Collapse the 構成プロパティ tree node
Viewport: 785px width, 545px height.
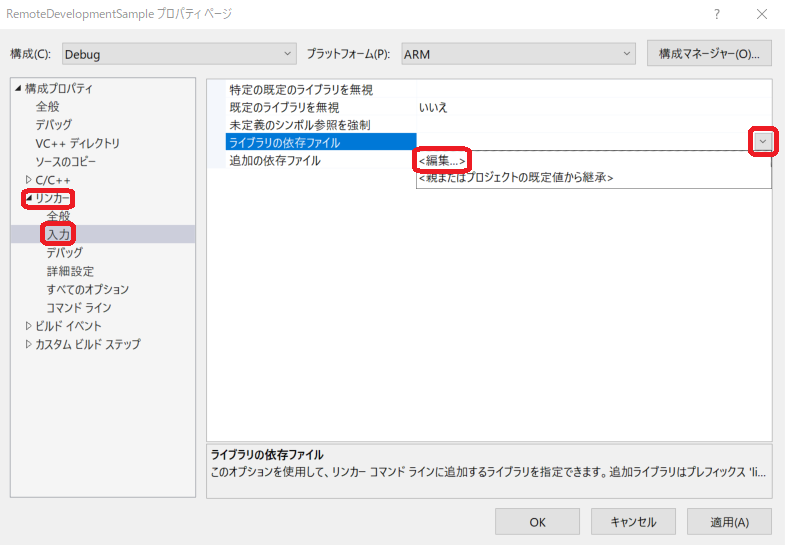[18, 89]
